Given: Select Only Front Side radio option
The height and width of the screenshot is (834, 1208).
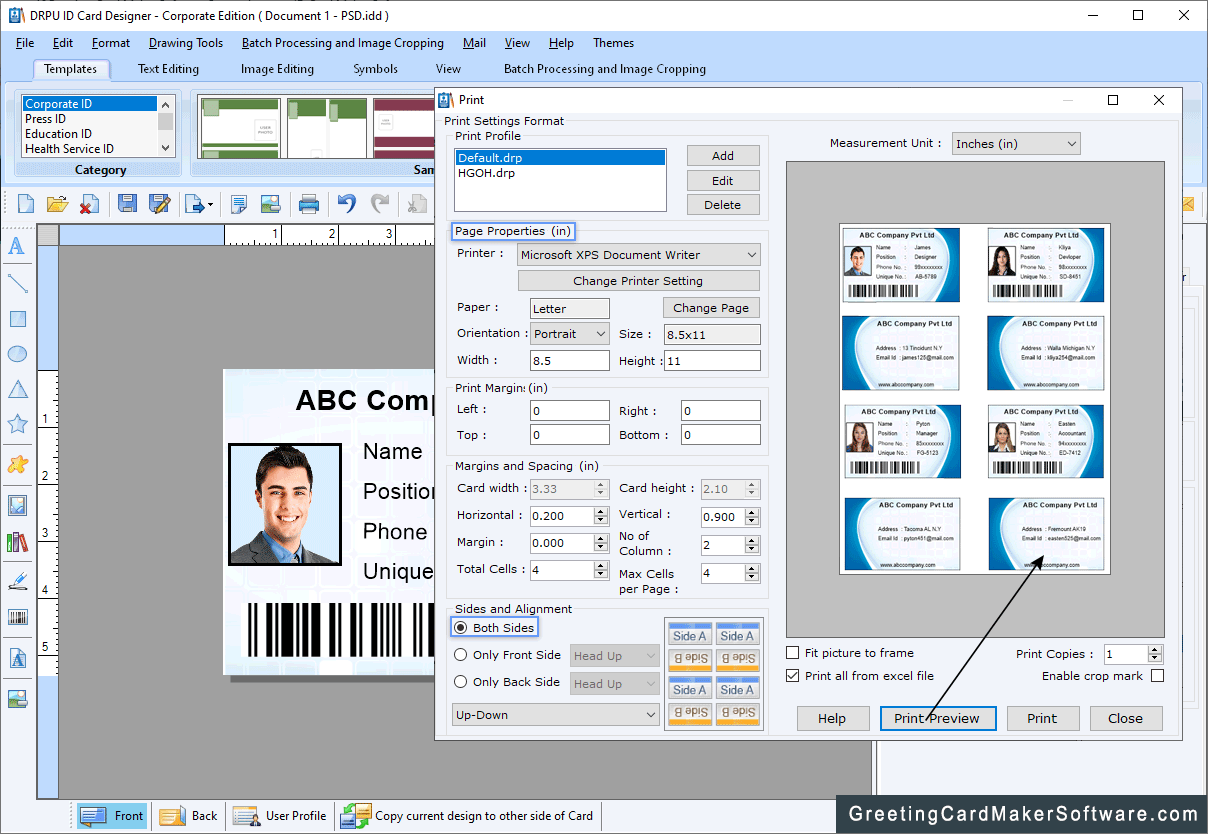Looking at the screenshot, I should pyautogui.click(x=460, y=655).
